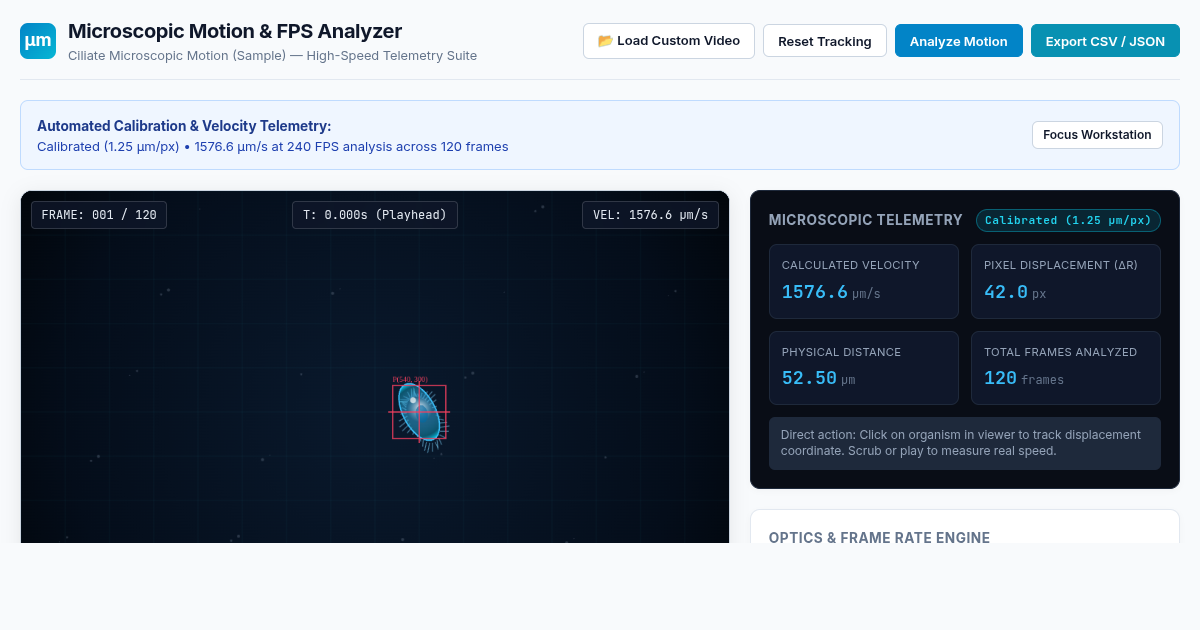Run Analyze Motion

pos(959,41)
